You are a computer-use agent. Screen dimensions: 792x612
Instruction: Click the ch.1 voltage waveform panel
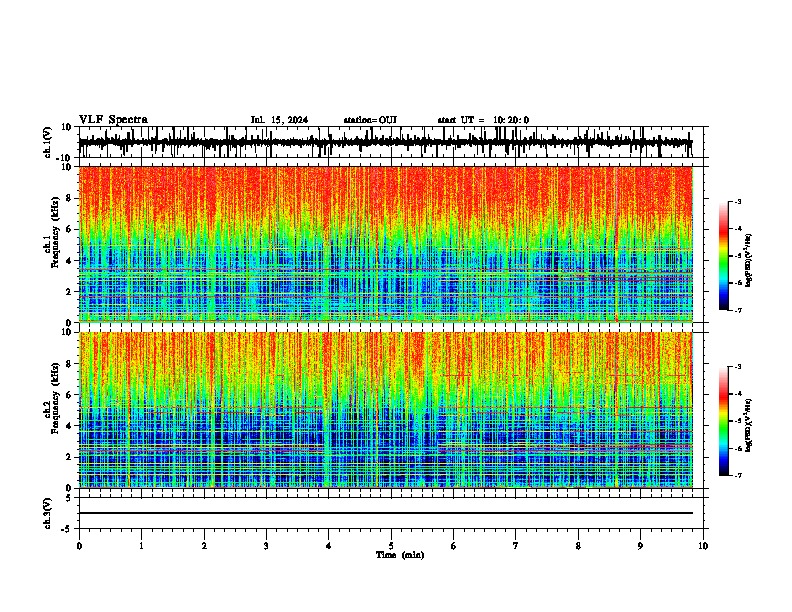click(x=391, y=142)
